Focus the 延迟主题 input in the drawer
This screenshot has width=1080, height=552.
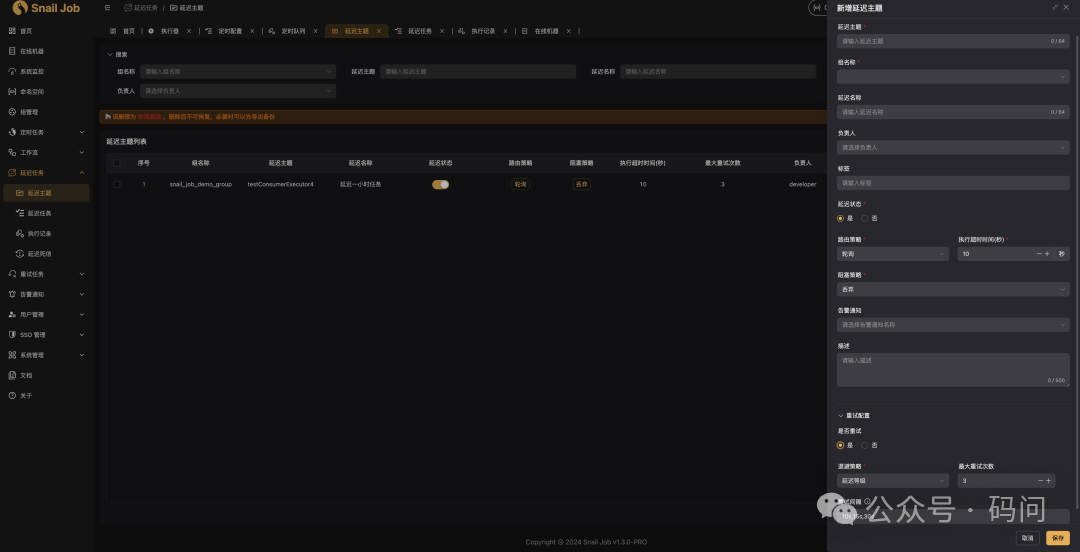coord(953,41)
